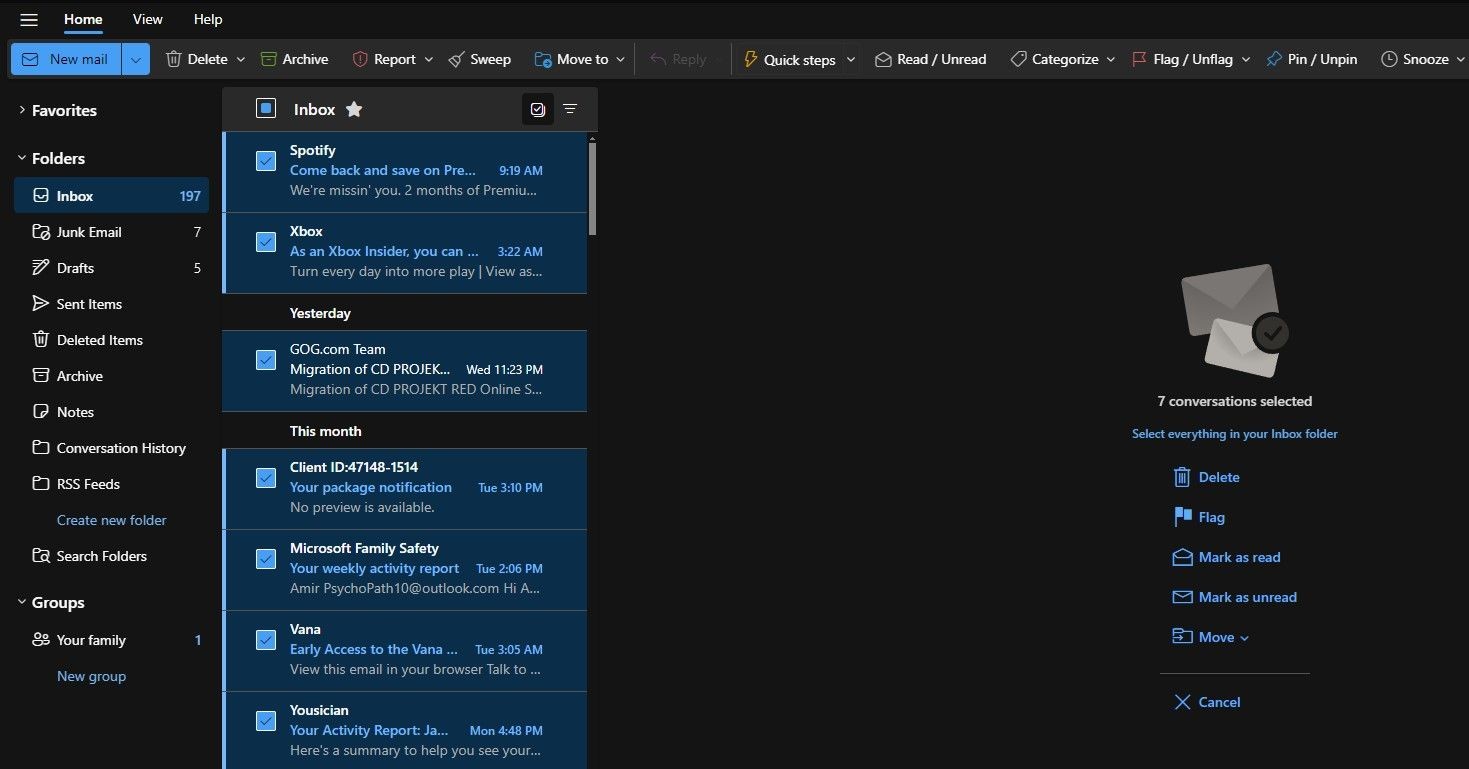Open the hamburger navigation menu
Screen dimensions: 1469x769
click(29, 20)
